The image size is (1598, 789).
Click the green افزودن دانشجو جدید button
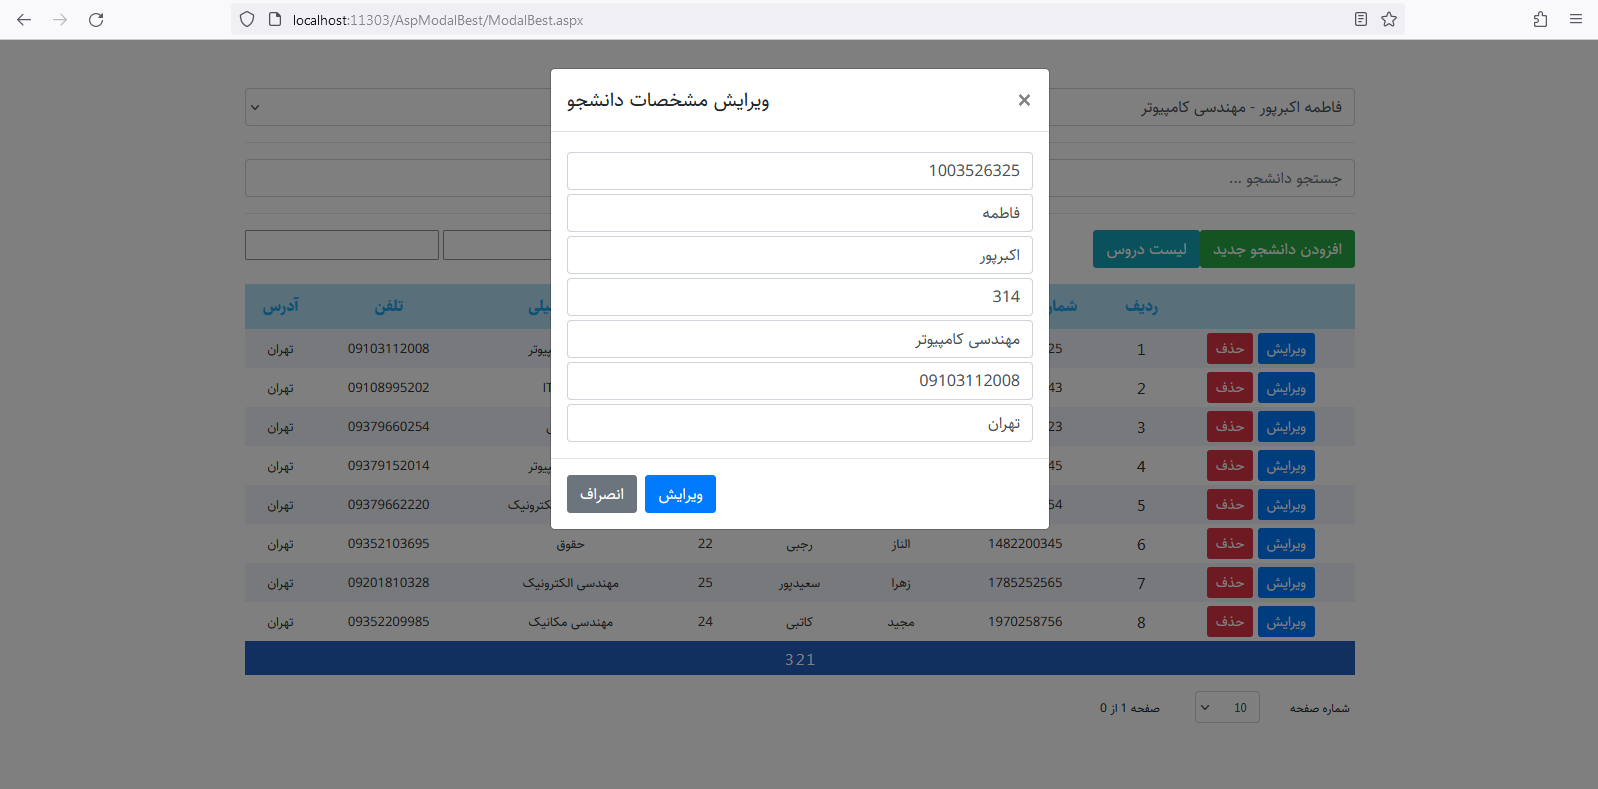(1277, 249)
